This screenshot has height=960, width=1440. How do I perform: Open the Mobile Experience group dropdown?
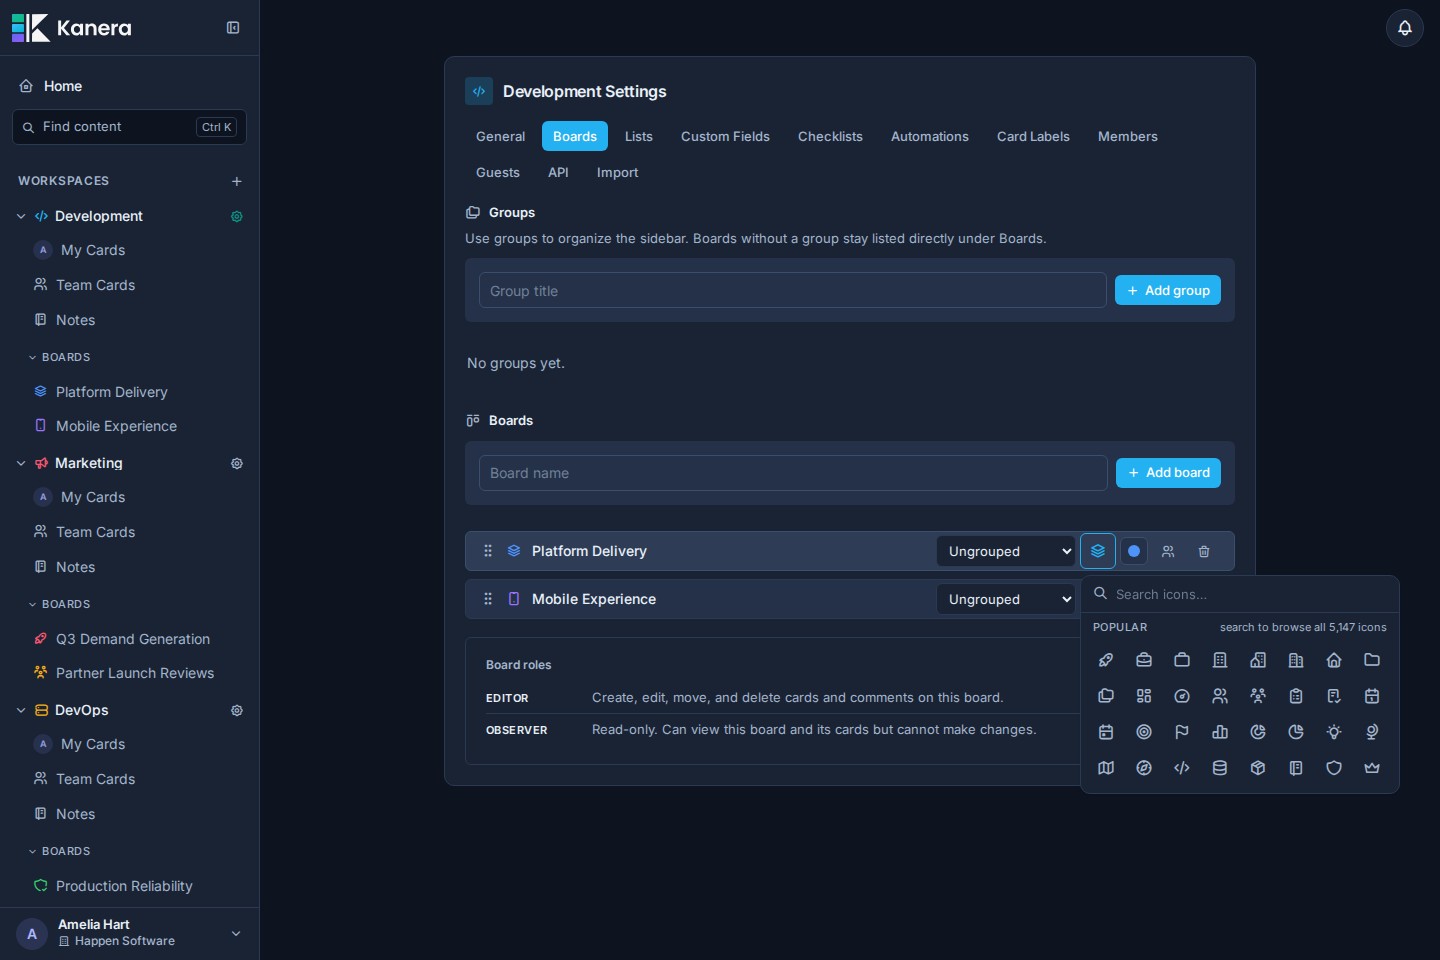1006,599
